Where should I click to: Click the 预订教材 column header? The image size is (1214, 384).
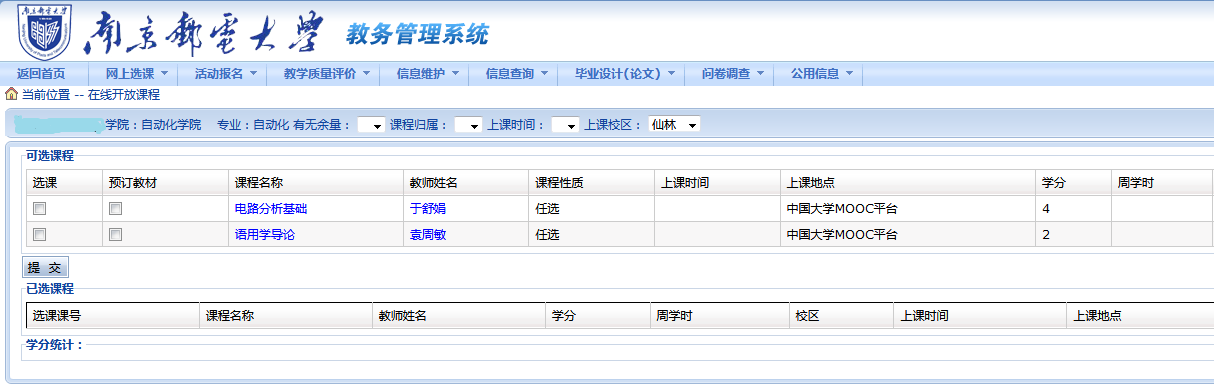tap(133, 183)
